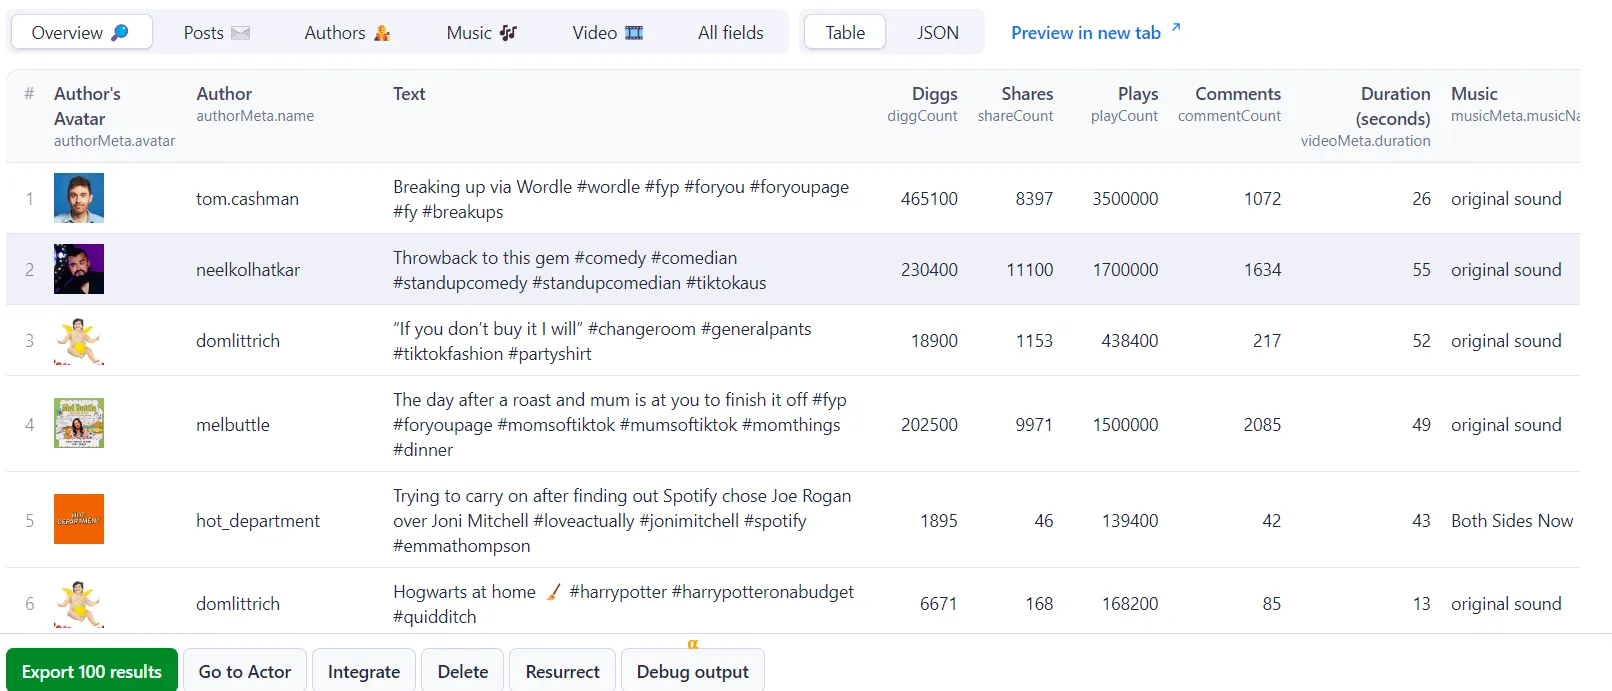Click plays value 438400
Image resolution: width=1612 pixels, height=691 pixels.
point(1130,340)
